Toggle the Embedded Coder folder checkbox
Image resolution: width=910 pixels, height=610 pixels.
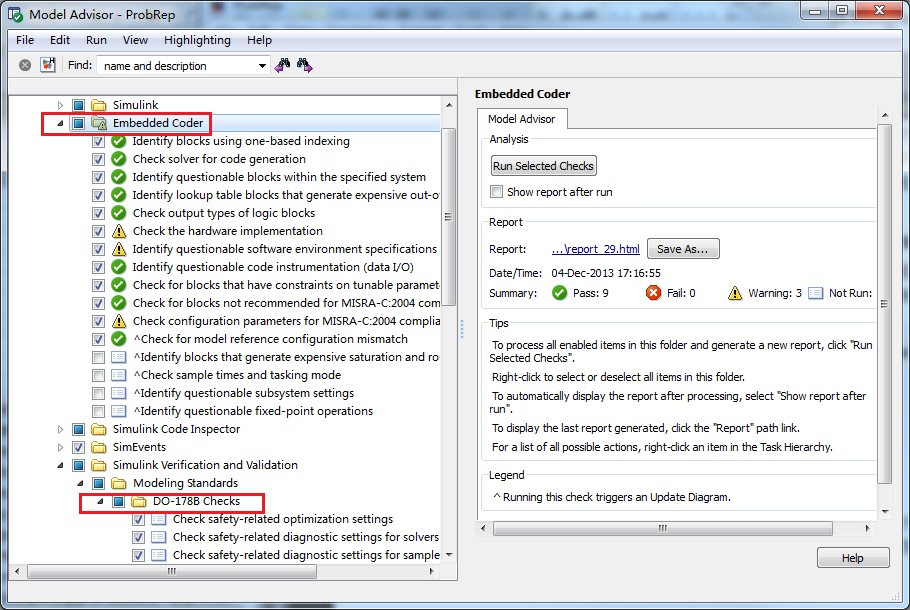78,123
